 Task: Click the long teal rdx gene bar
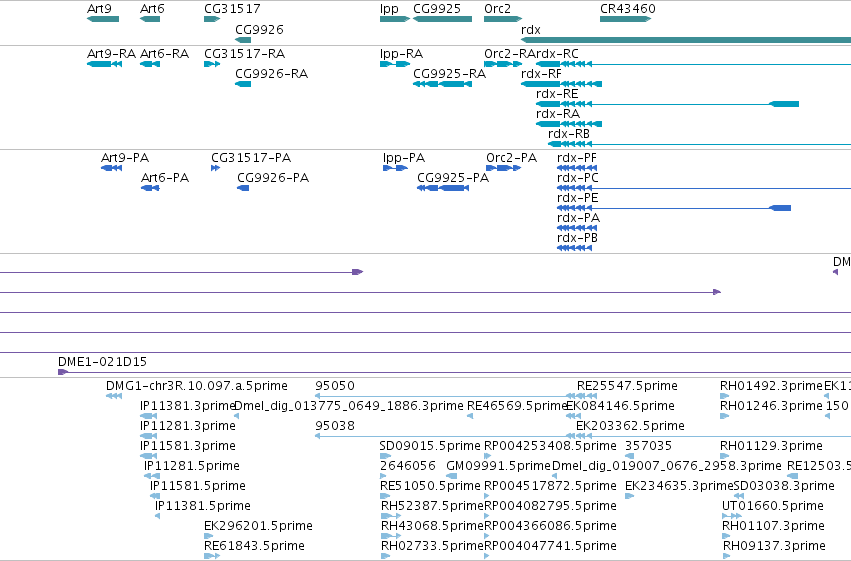click(686, 40)
